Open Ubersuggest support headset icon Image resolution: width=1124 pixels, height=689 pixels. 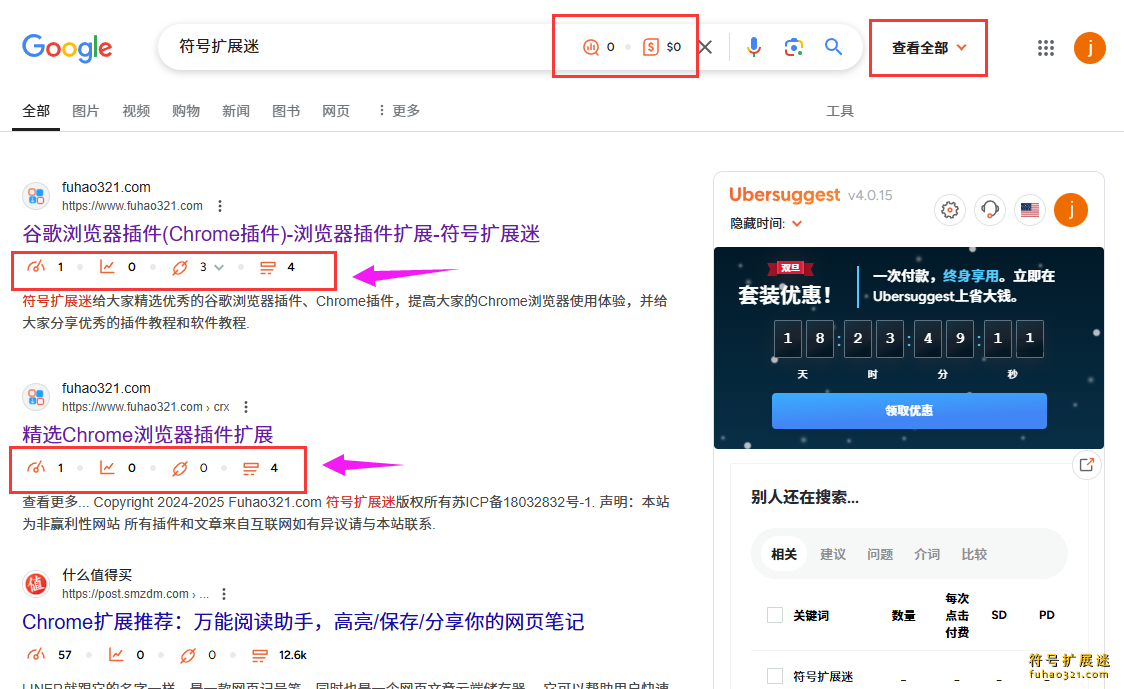pyautogui.click(x=990, y=210)
